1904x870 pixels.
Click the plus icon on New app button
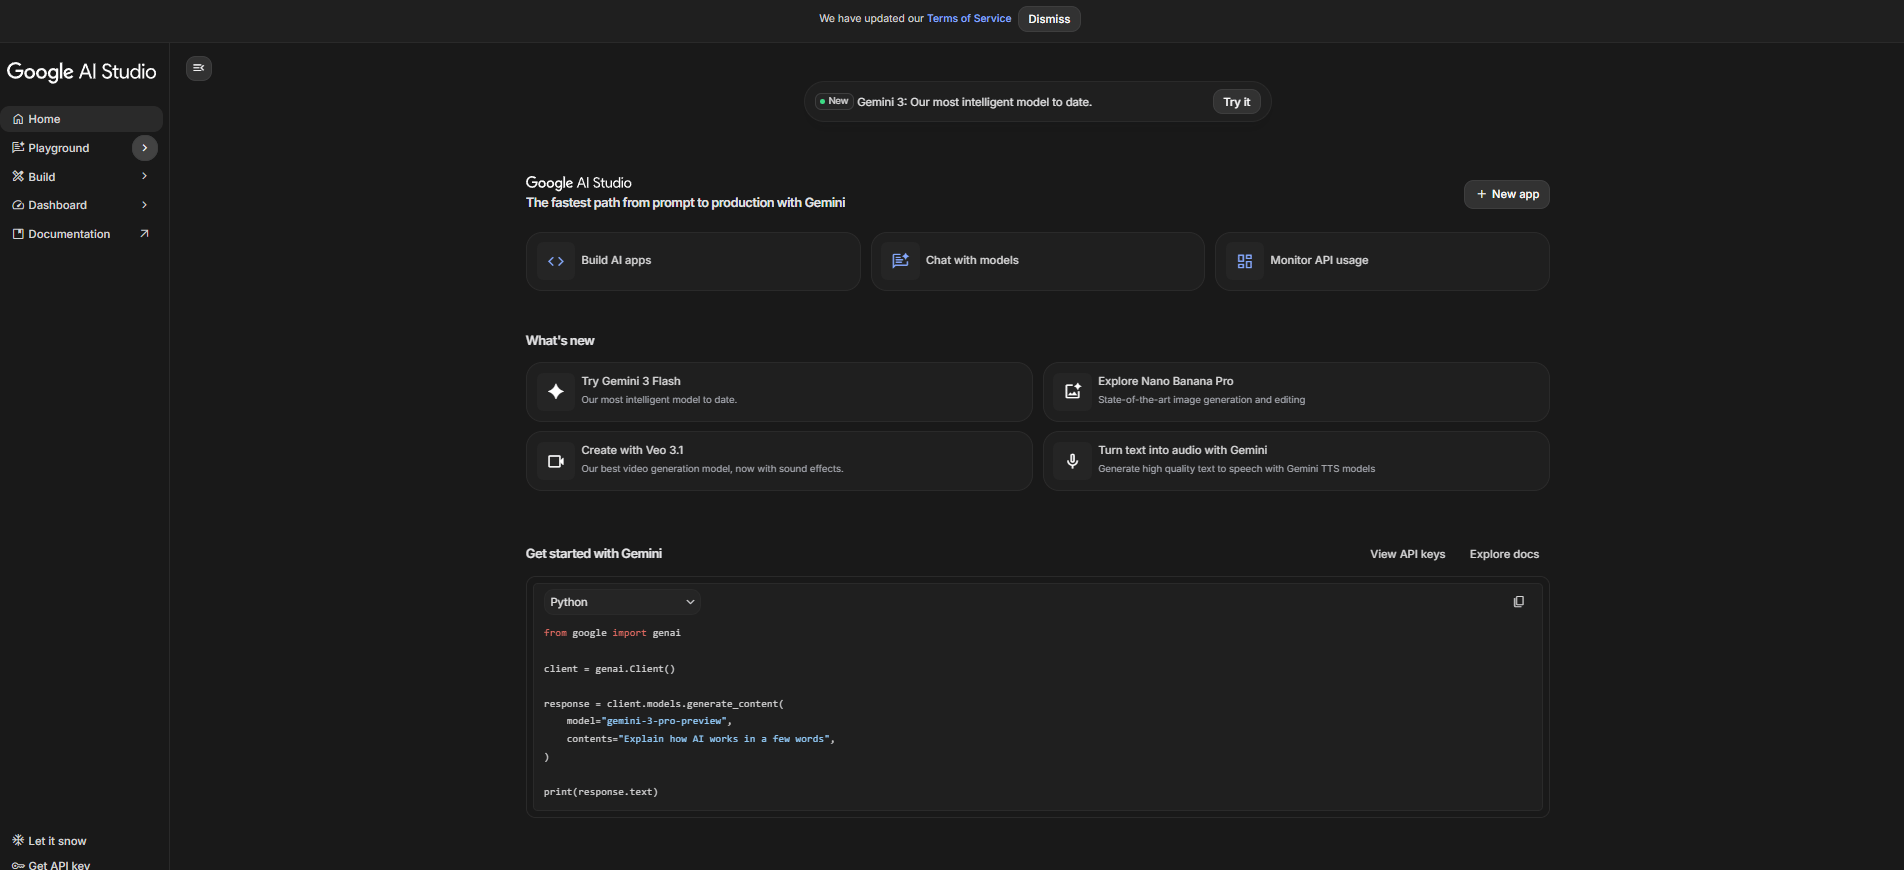pos(1481,194)
